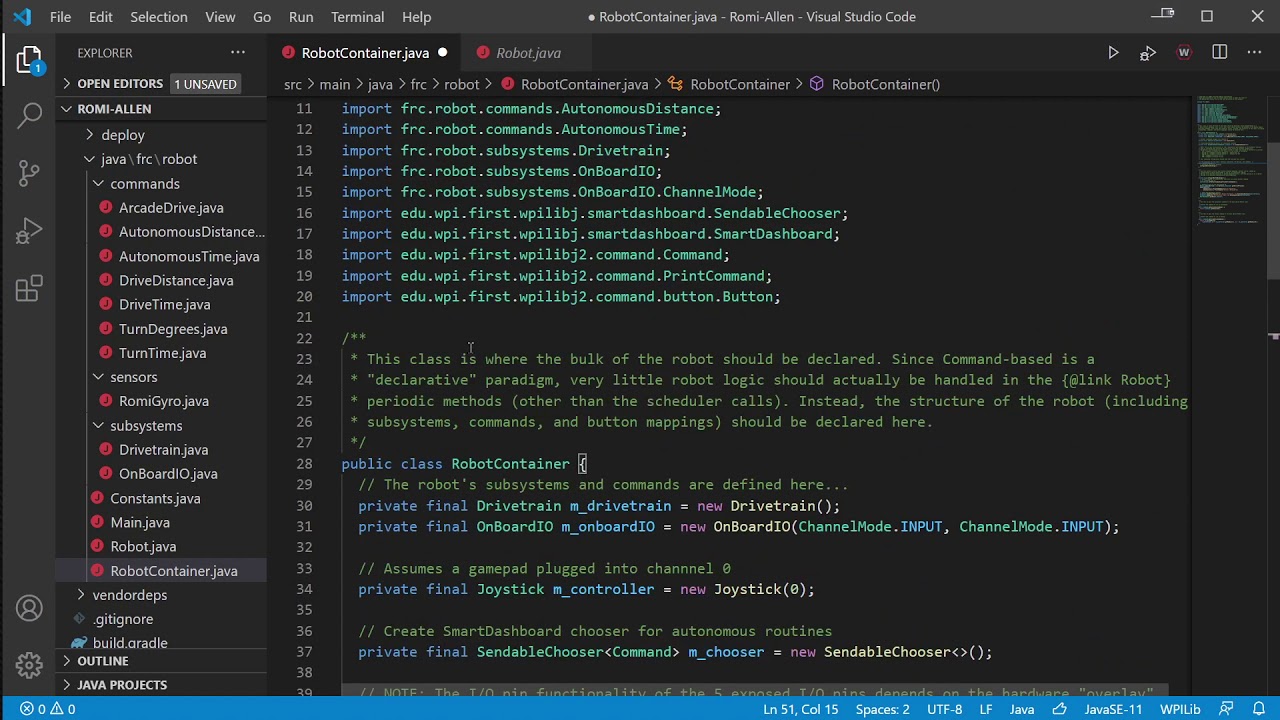Open the Run and Debug view
1280x720 pixels.
29,231
